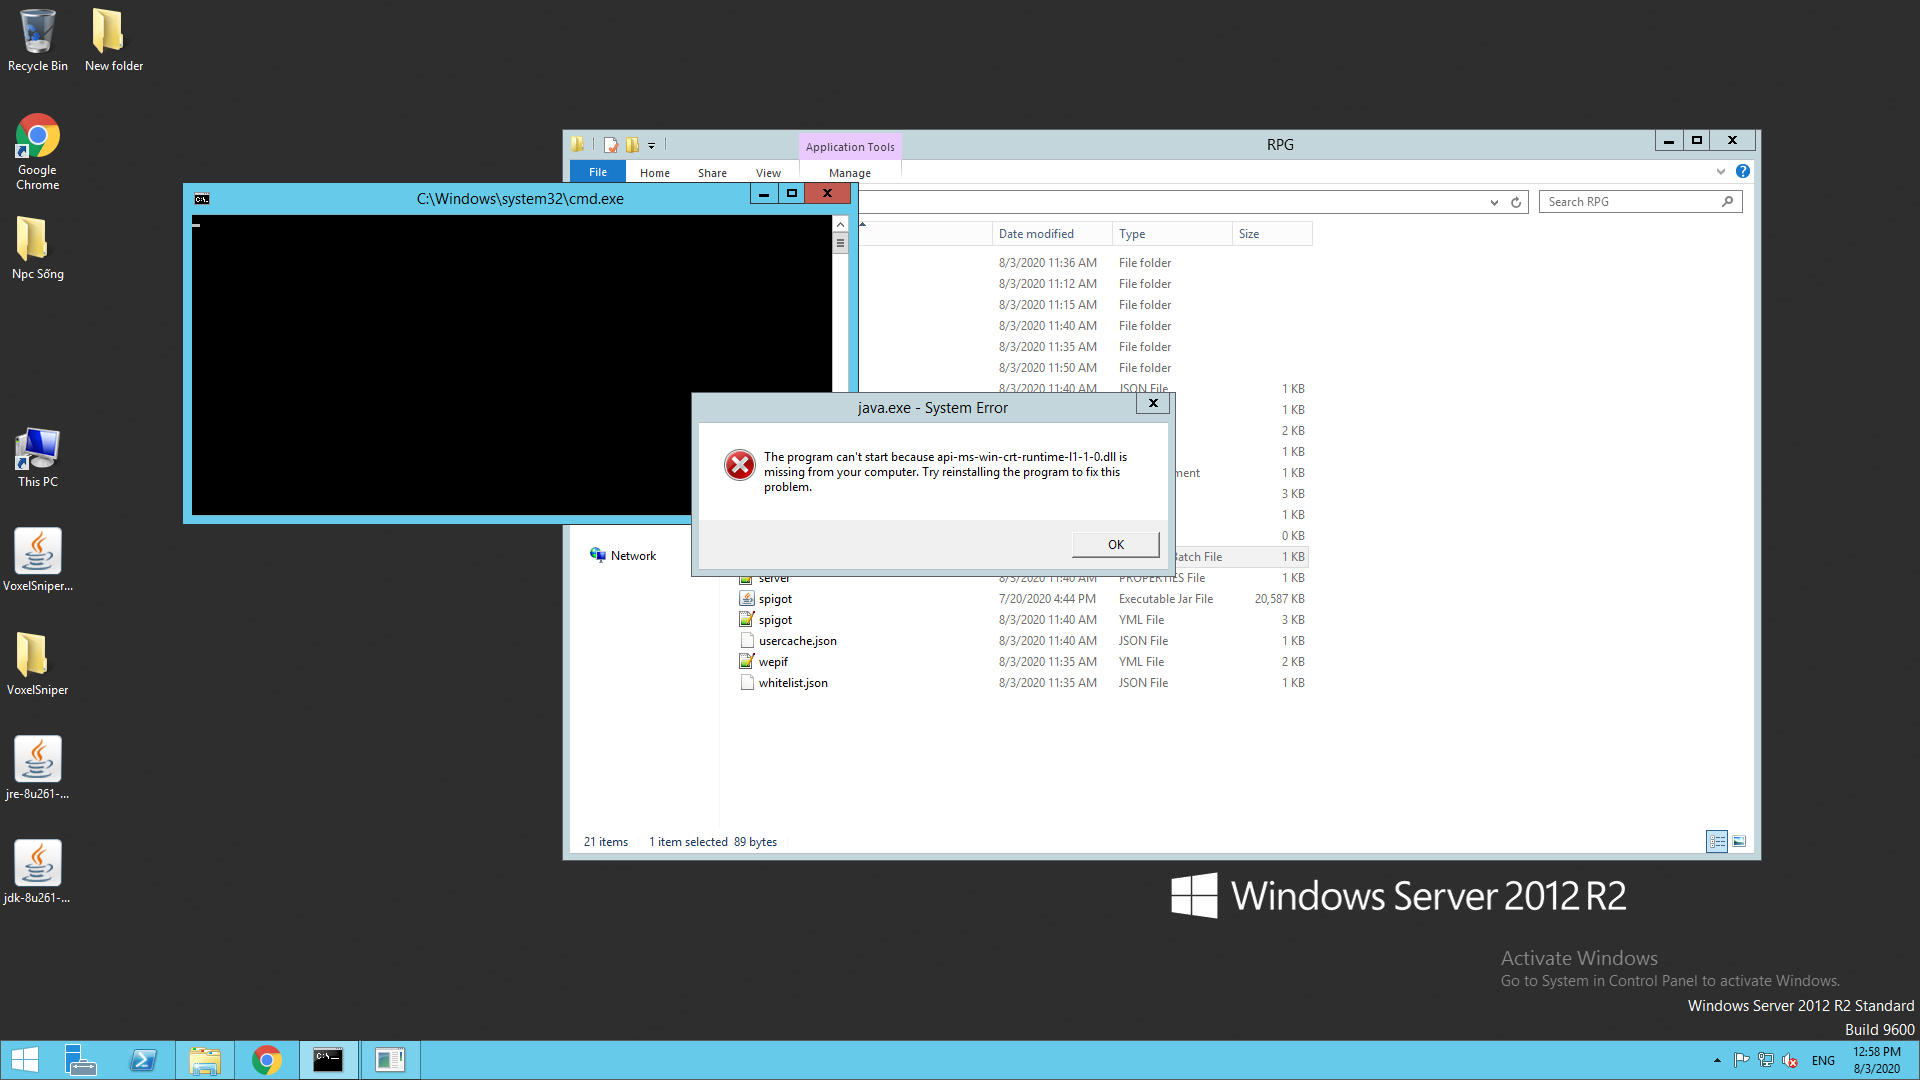Open the Manage tab under Application Tools
Viewport: 1920px width, 1080px height.
click(x=849, y=173)
